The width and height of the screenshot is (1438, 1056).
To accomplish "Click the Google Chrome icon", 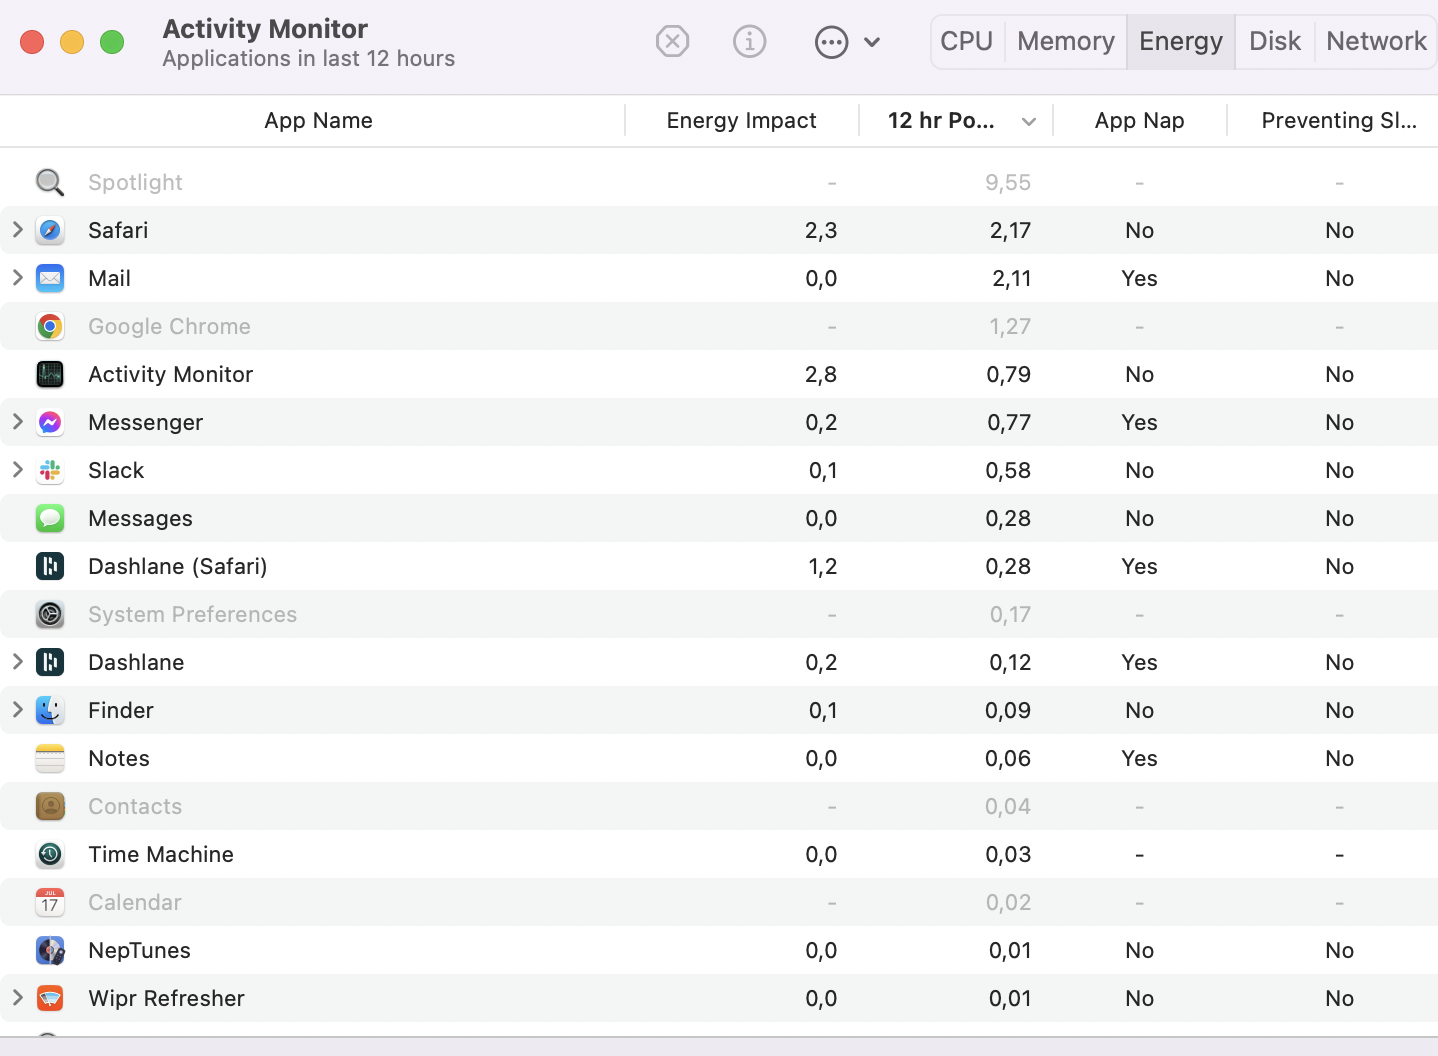I will click(50, 327).
